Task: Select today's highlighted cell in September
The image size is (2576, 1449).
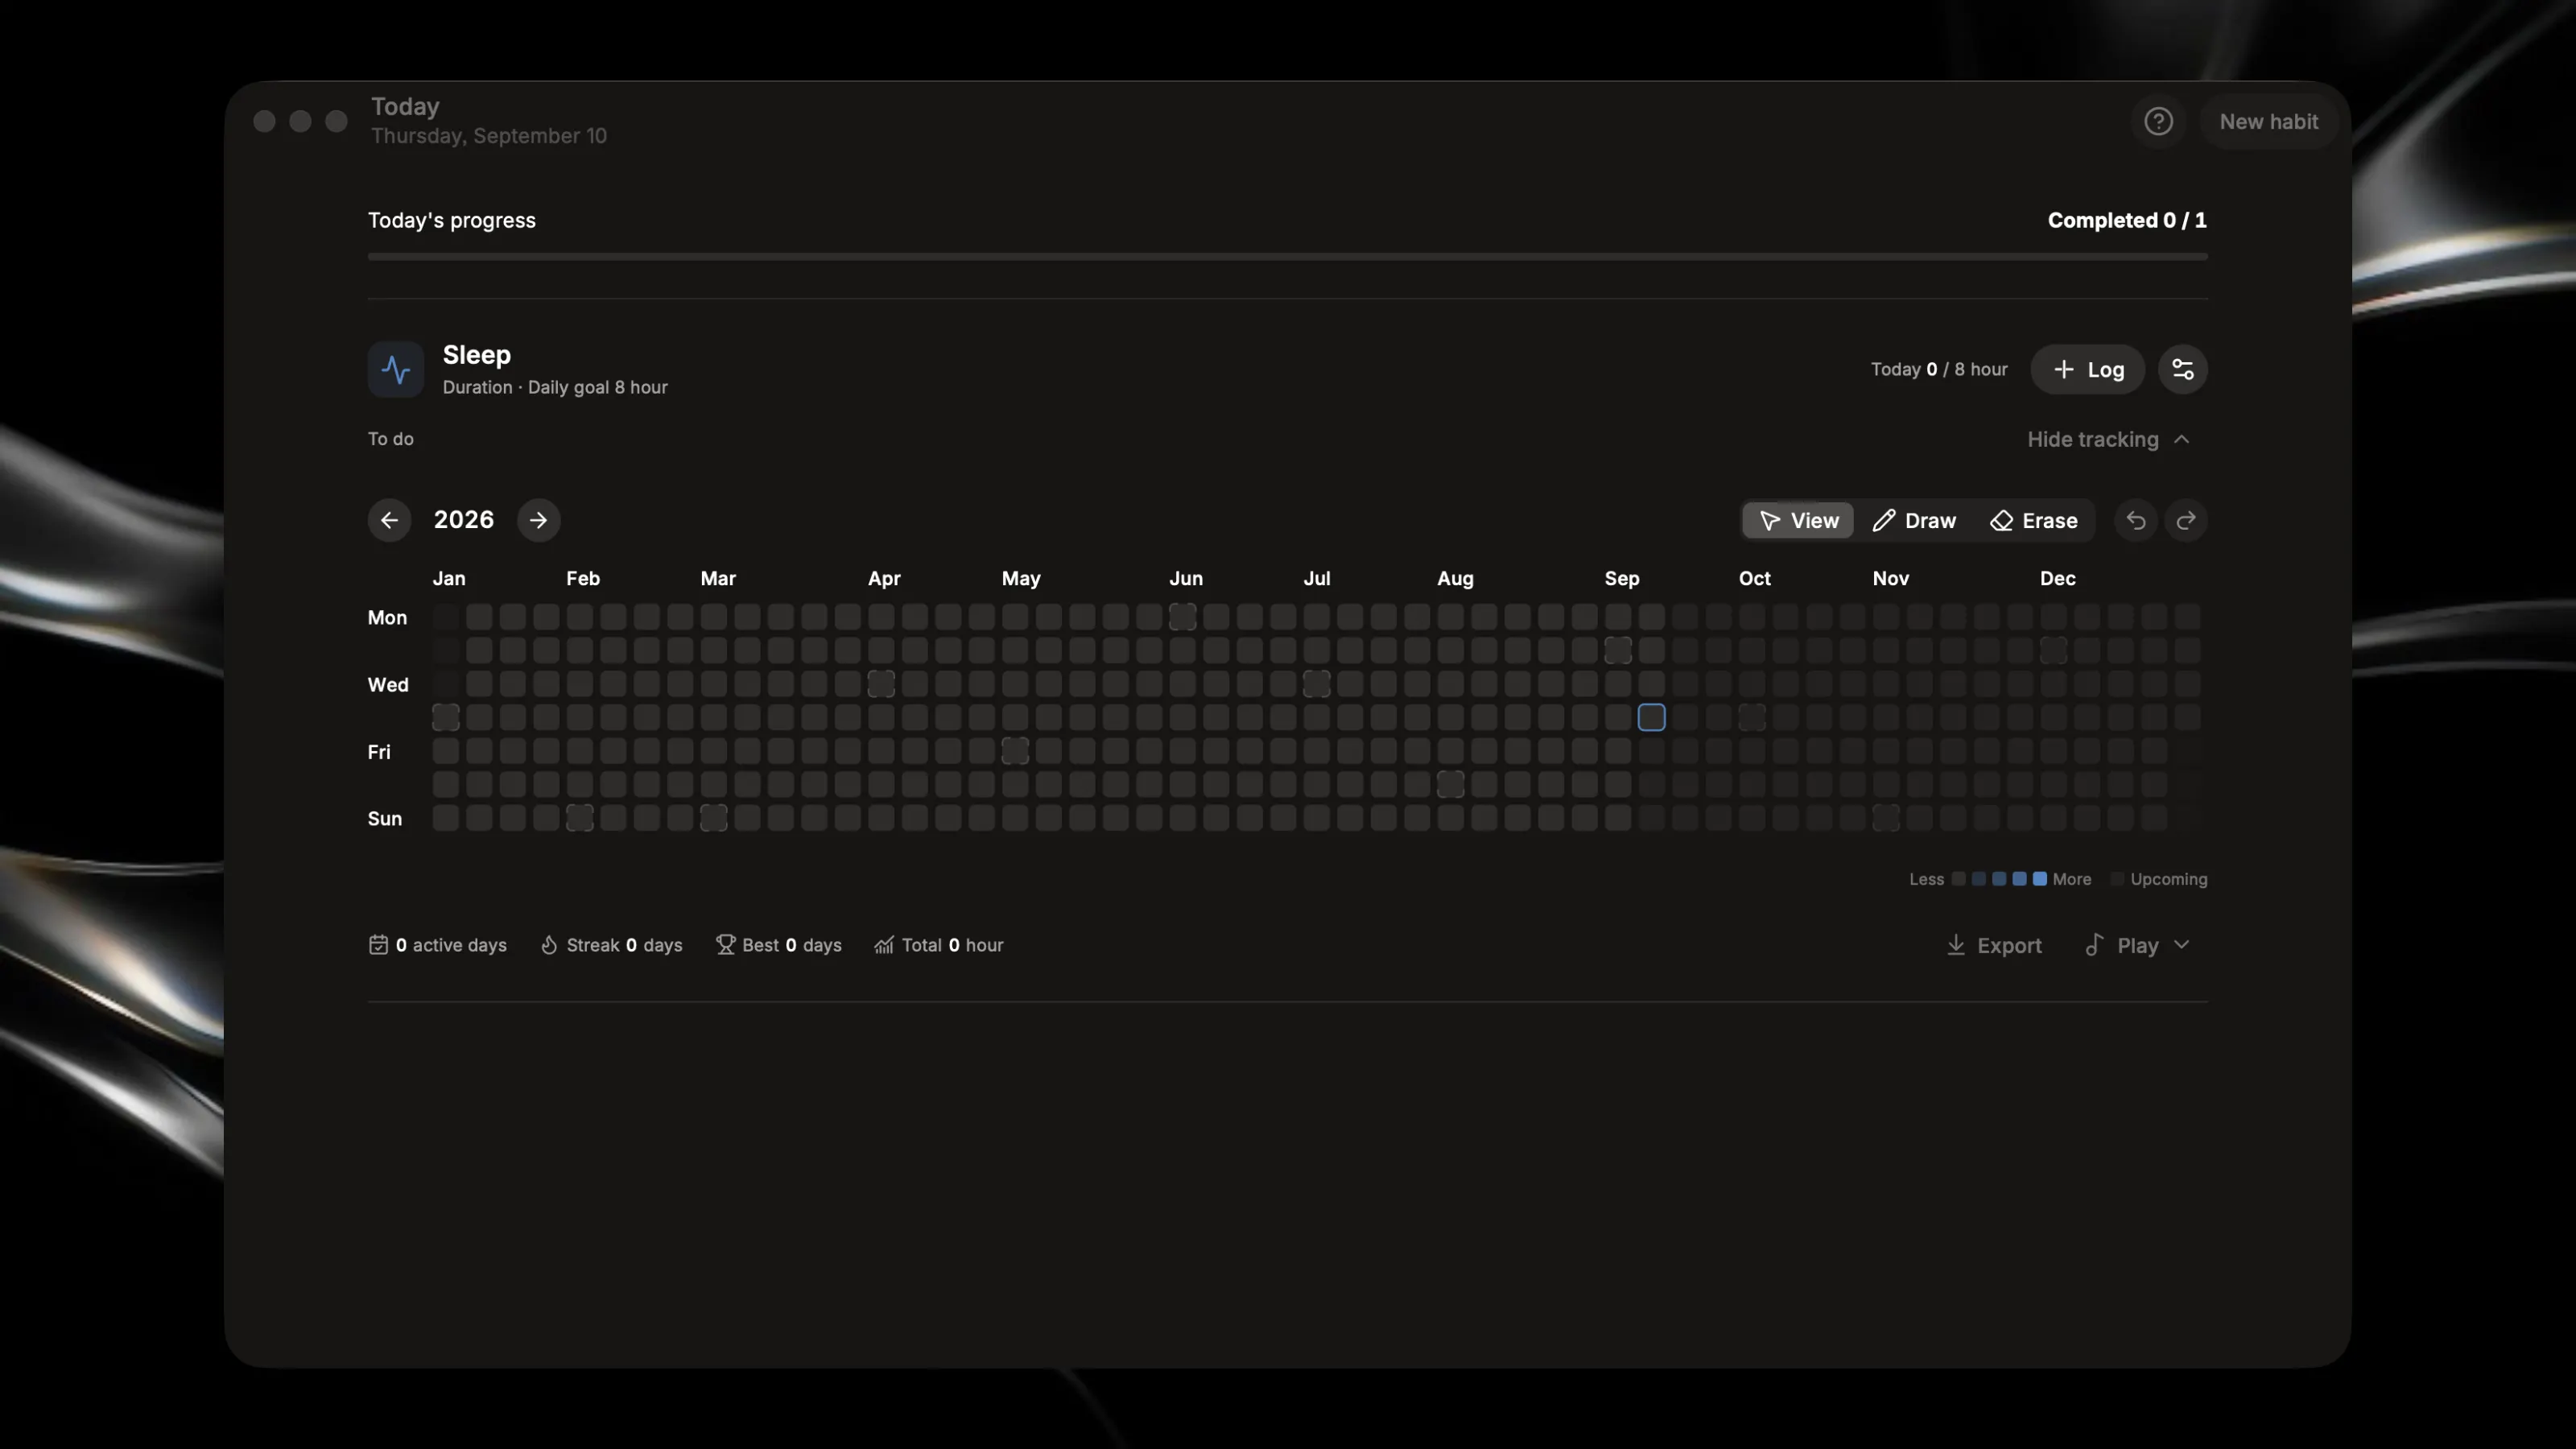Action: click(1651, 717)
